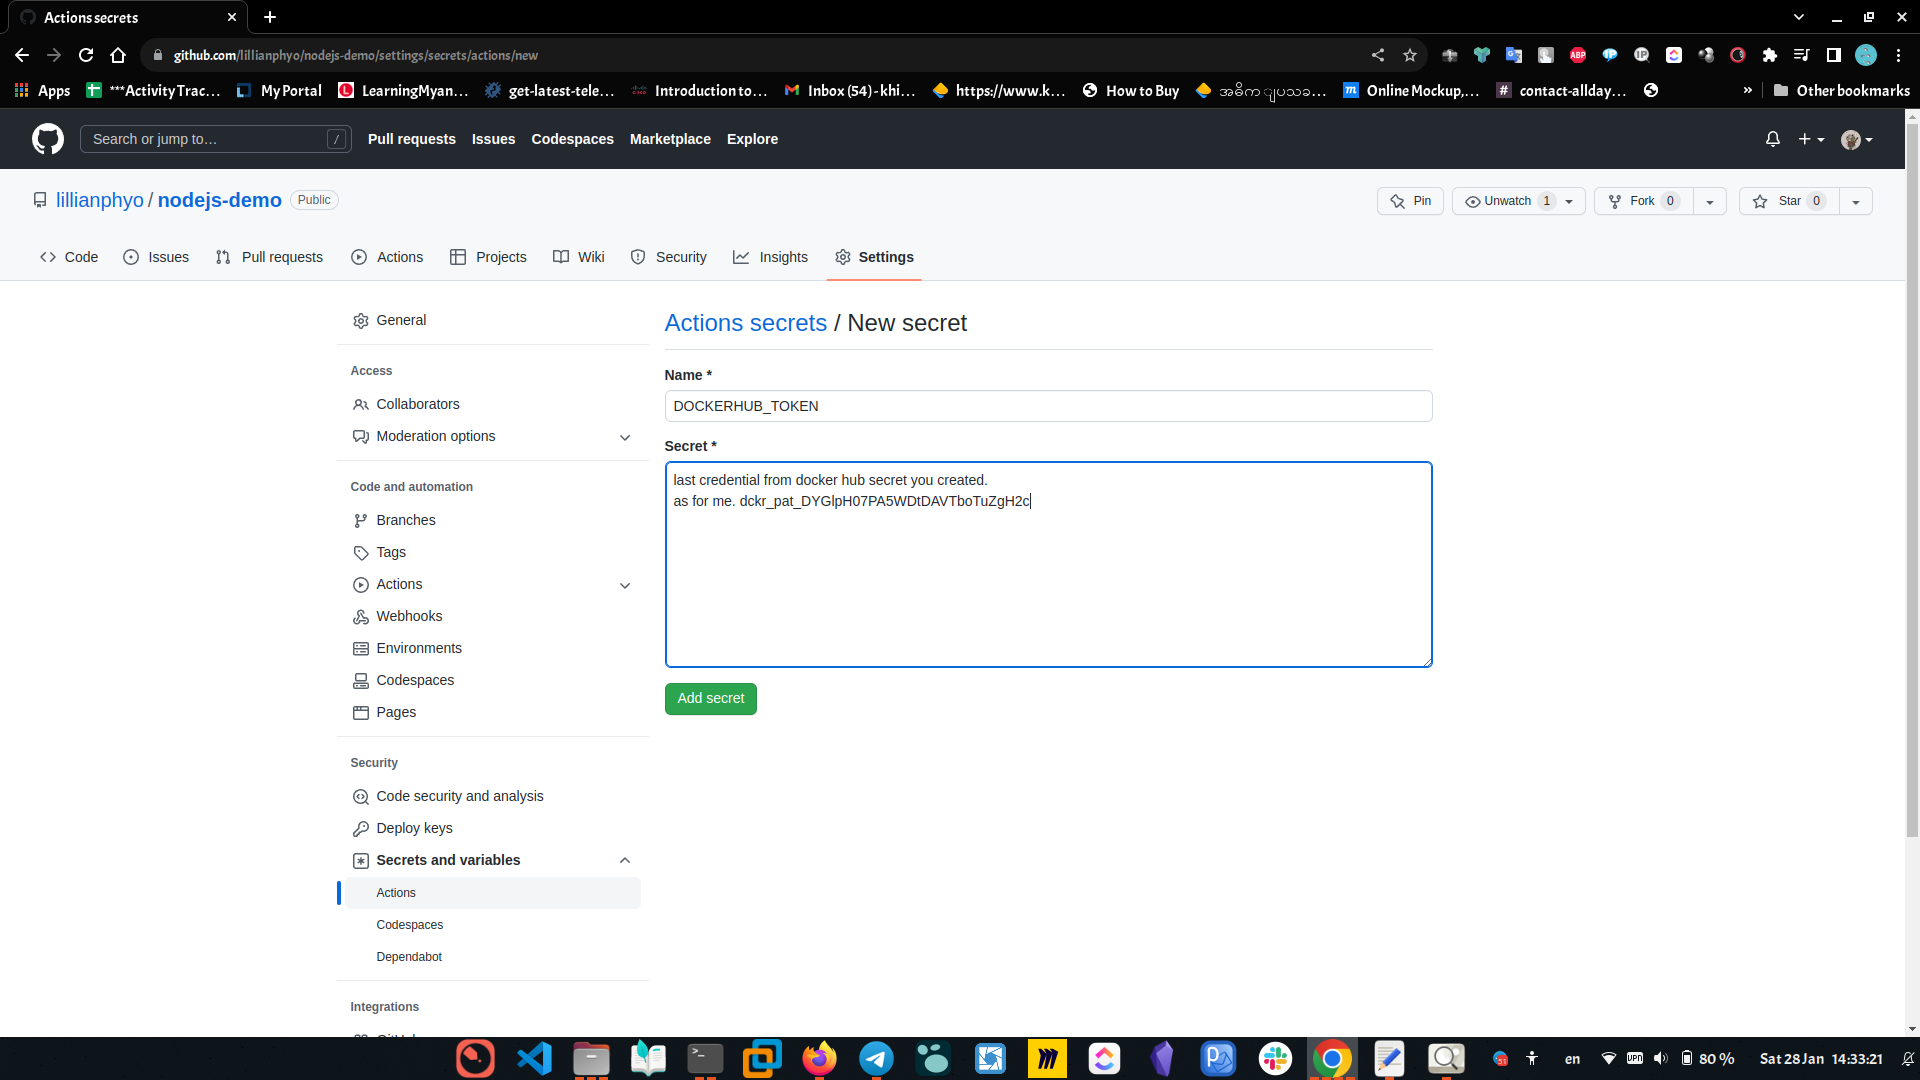Open Pages settings
This screenshot has height=1080, width=1920.
[494, 712]
